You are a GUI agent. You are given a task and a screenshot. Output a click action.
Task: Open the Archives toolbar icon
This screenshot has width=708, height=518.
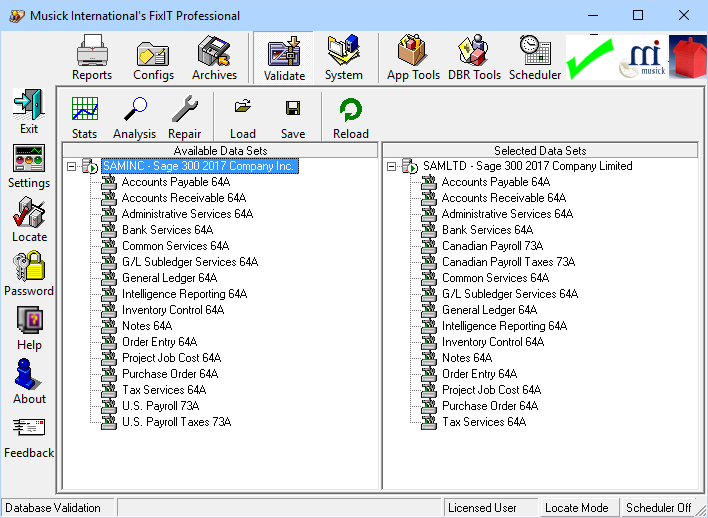point(214,58)
